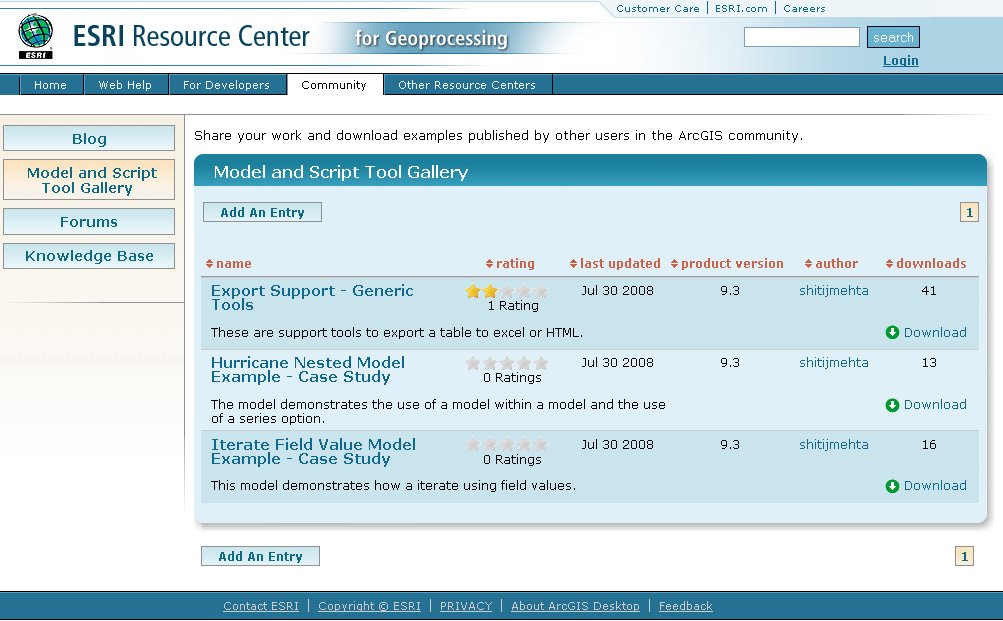Switch to the Web Help tab
1003x621 pixels.
[x=125, y=84]
